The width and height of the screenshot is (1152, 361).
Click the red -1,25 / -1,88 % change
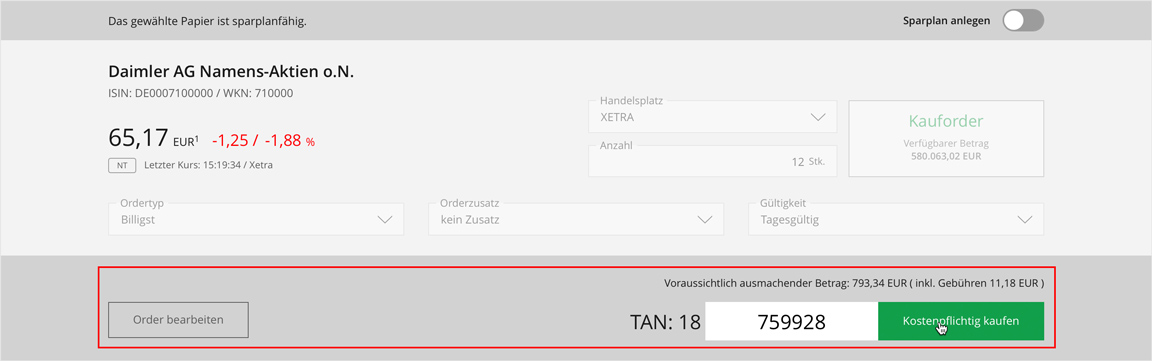click(263, 141)
